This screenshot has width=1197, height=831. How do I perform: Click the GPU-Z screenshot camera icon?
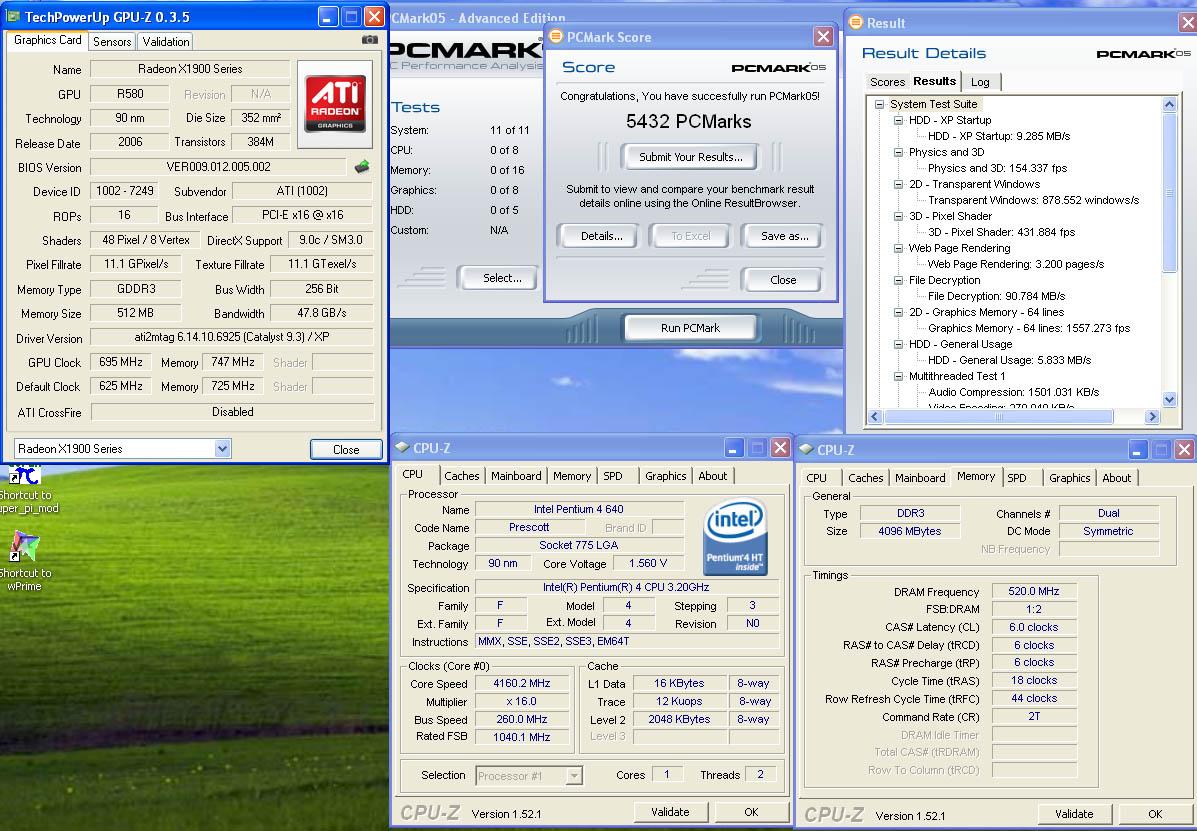[x=369, y=40]
